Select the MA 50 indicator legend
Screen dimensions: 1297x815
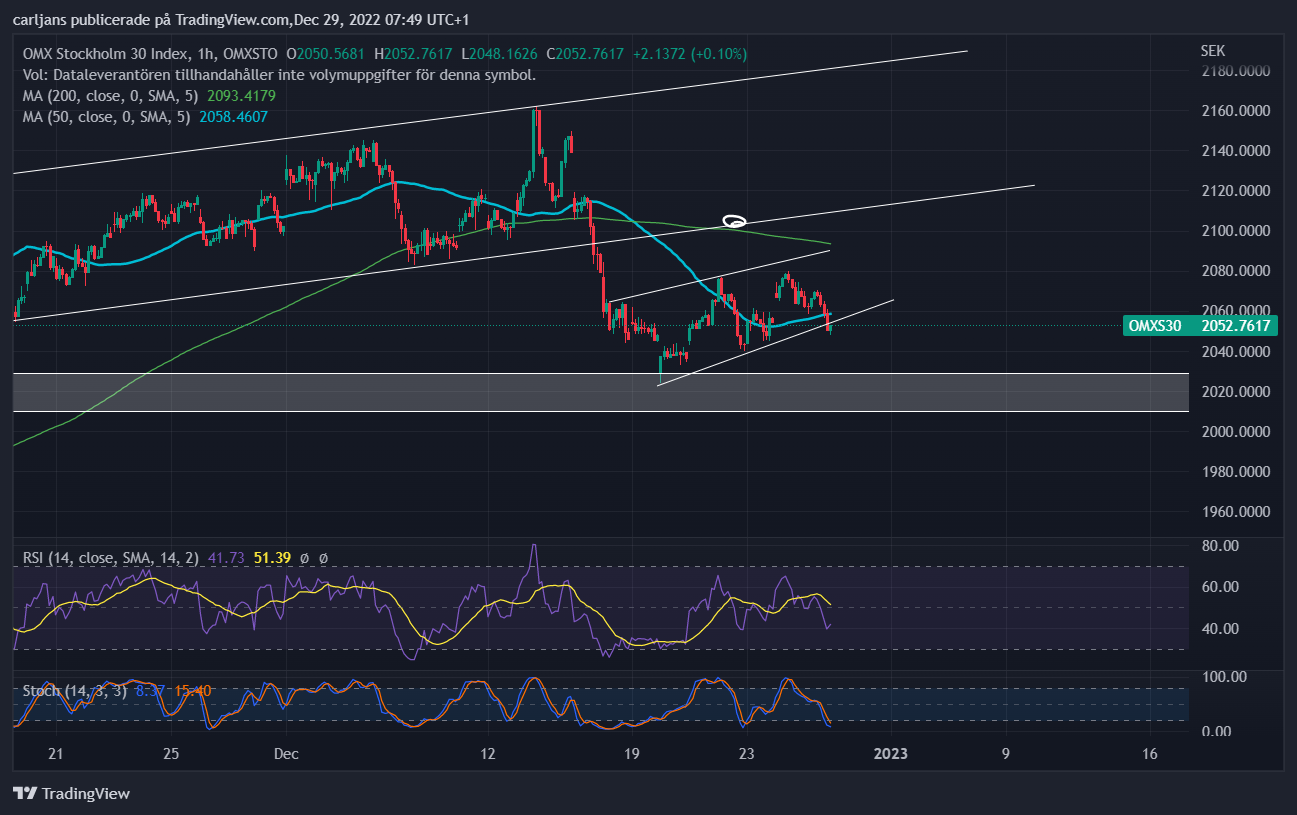145,116
